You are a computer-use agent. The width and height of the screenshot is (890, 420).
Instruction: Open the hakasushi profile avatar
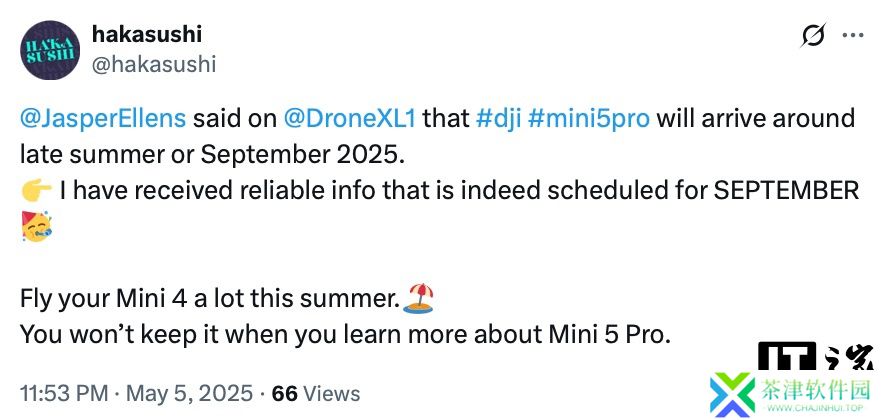point(50,50)
